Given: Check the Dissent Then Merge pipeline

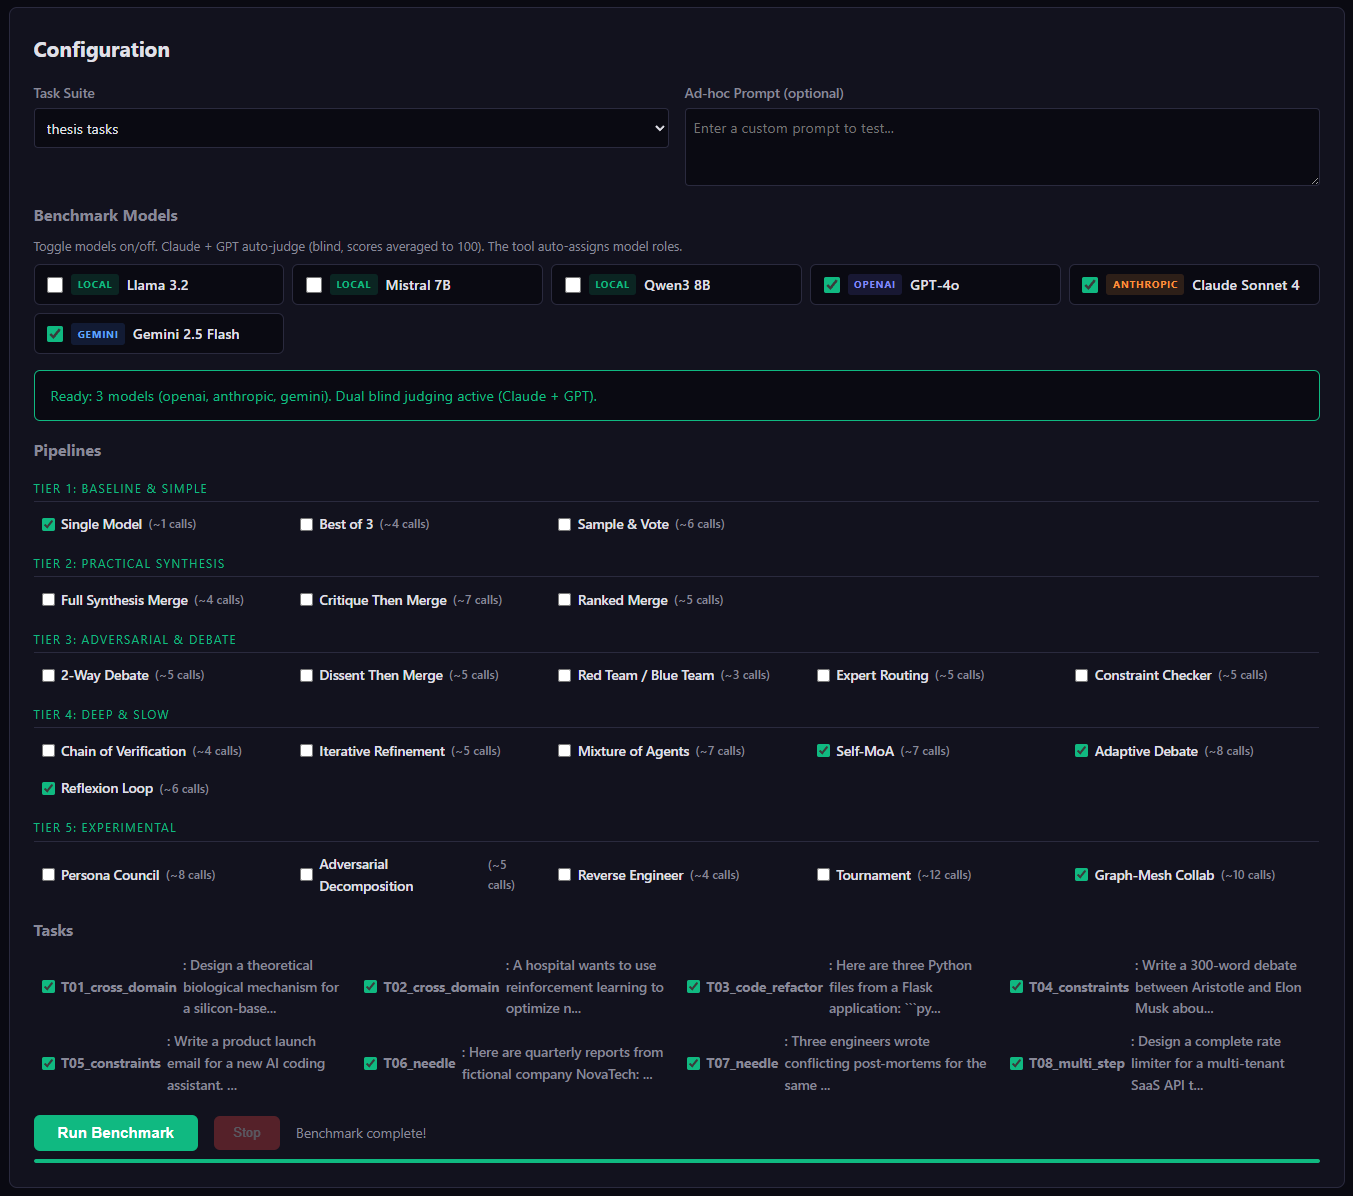Looking at the screenshot, I should (x=307, y=675).
